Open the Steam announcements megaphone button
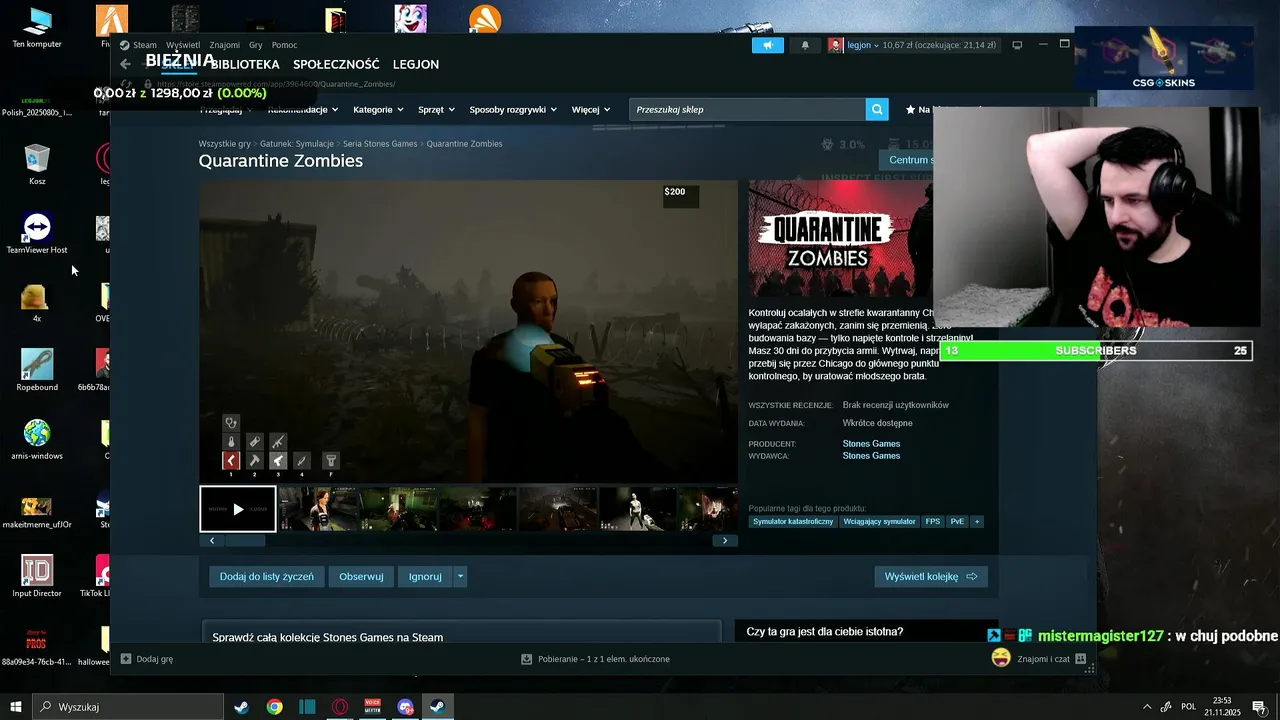Image resolution: width=1280 pixels, height=720 pixels. tap(768, 45)
